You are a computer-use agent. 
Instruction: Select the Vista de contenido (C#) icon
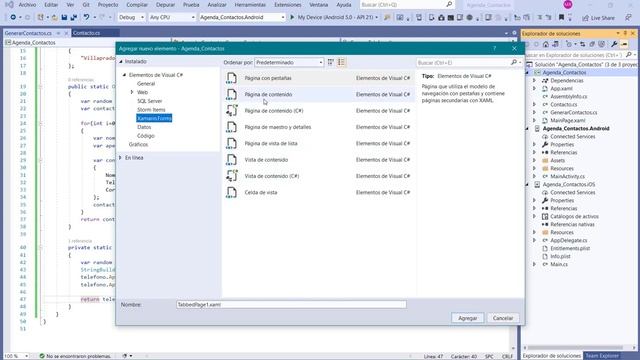[x=231, y=176]
